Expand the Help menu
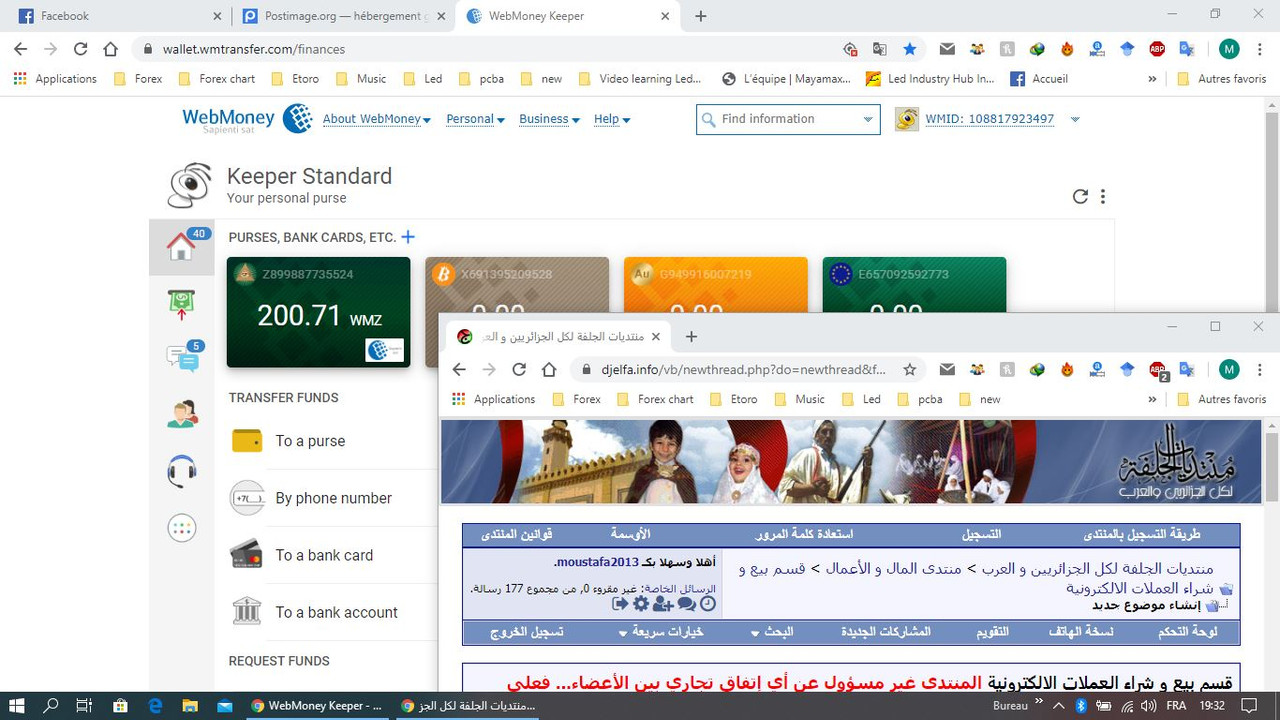This screenshot has width=1280, height=720. [612, 119]
